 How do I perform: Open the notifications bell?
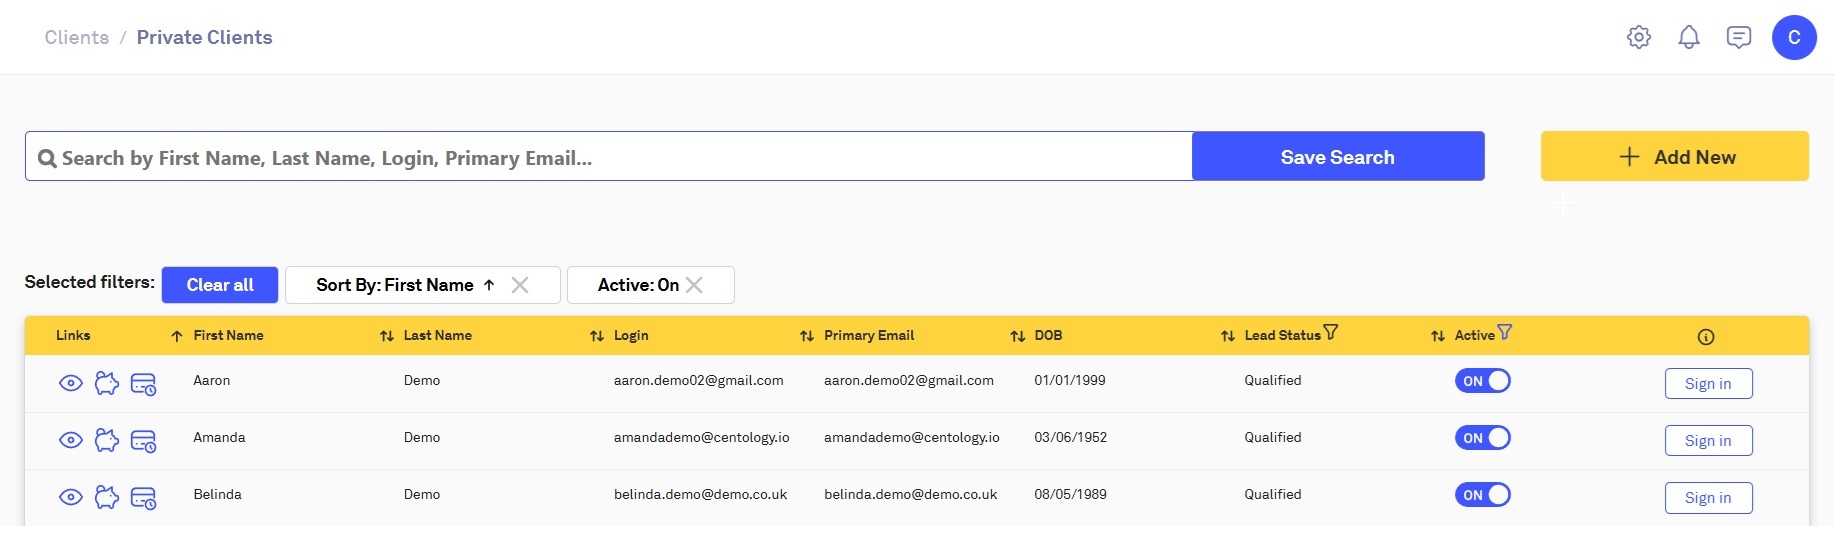coord(1689,37)
